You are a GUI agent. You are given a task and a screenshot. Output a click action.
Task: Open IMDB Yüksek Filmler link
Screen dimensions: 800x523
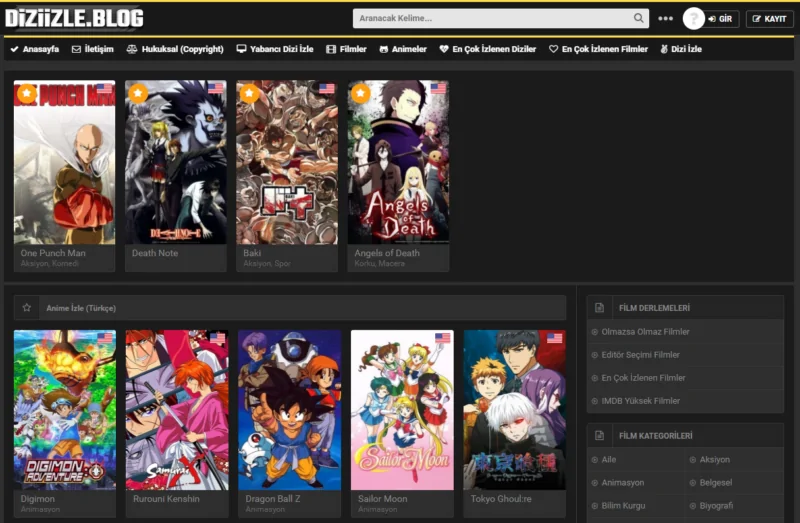pos(640,401)
